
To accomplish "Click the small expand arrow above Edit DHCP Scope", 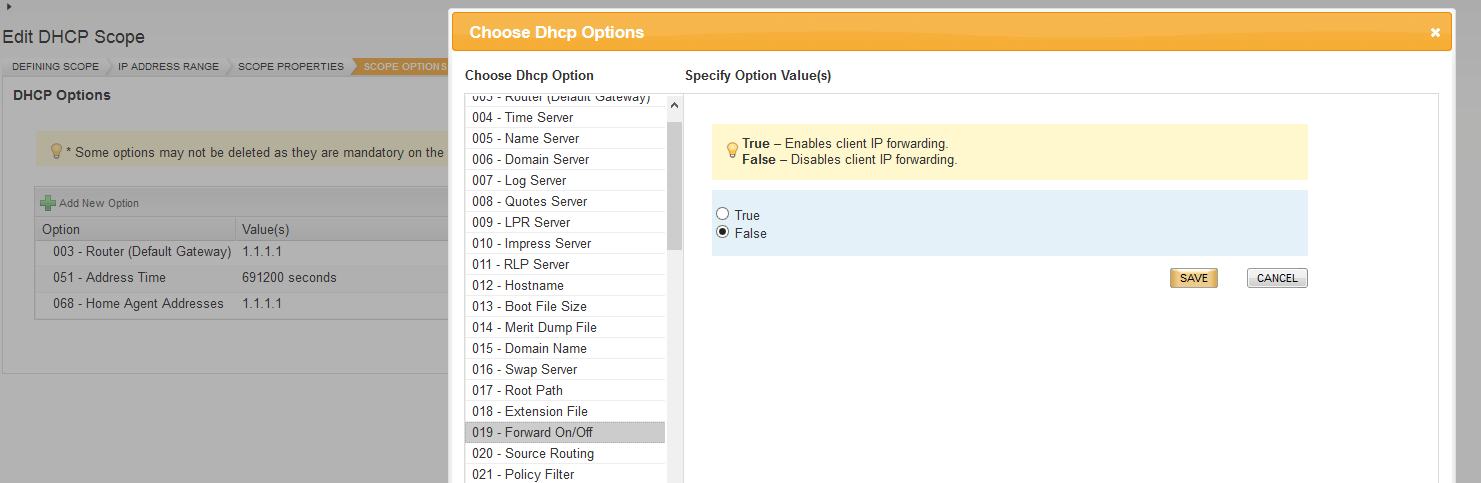I will click(x=9, y=6).
